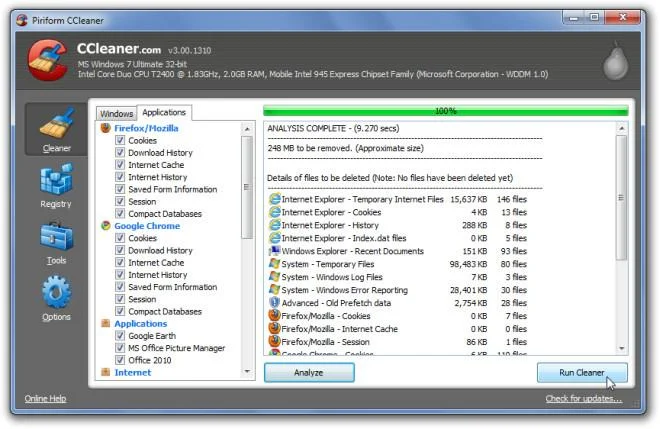This screenshot has width=660, height=429.
Task: Click 'ANALYSIS COMPLETE' status line
Action: 333,128
